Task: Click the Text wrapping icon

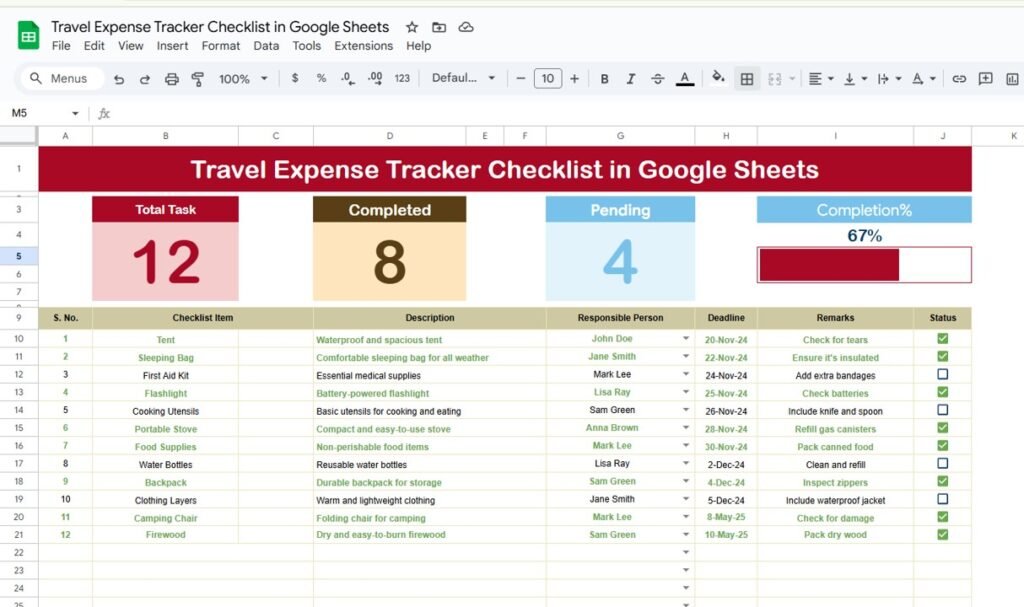Action: click(x=883, y=78)
